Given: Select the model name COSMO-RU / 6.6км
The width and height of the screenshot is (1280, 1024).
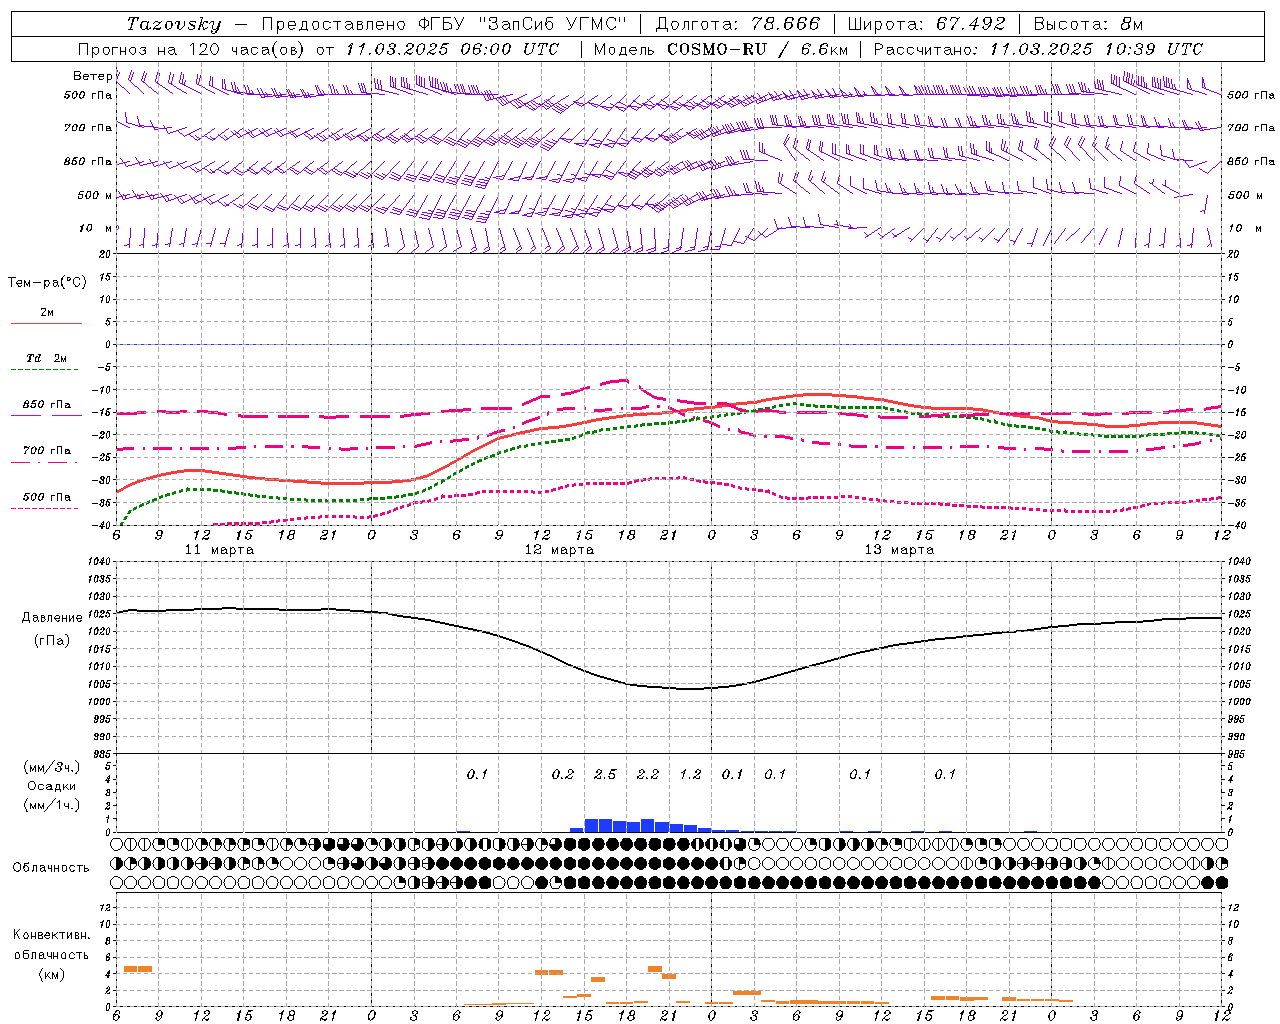Looking at the screenshot, I should [x=757, y=49].
